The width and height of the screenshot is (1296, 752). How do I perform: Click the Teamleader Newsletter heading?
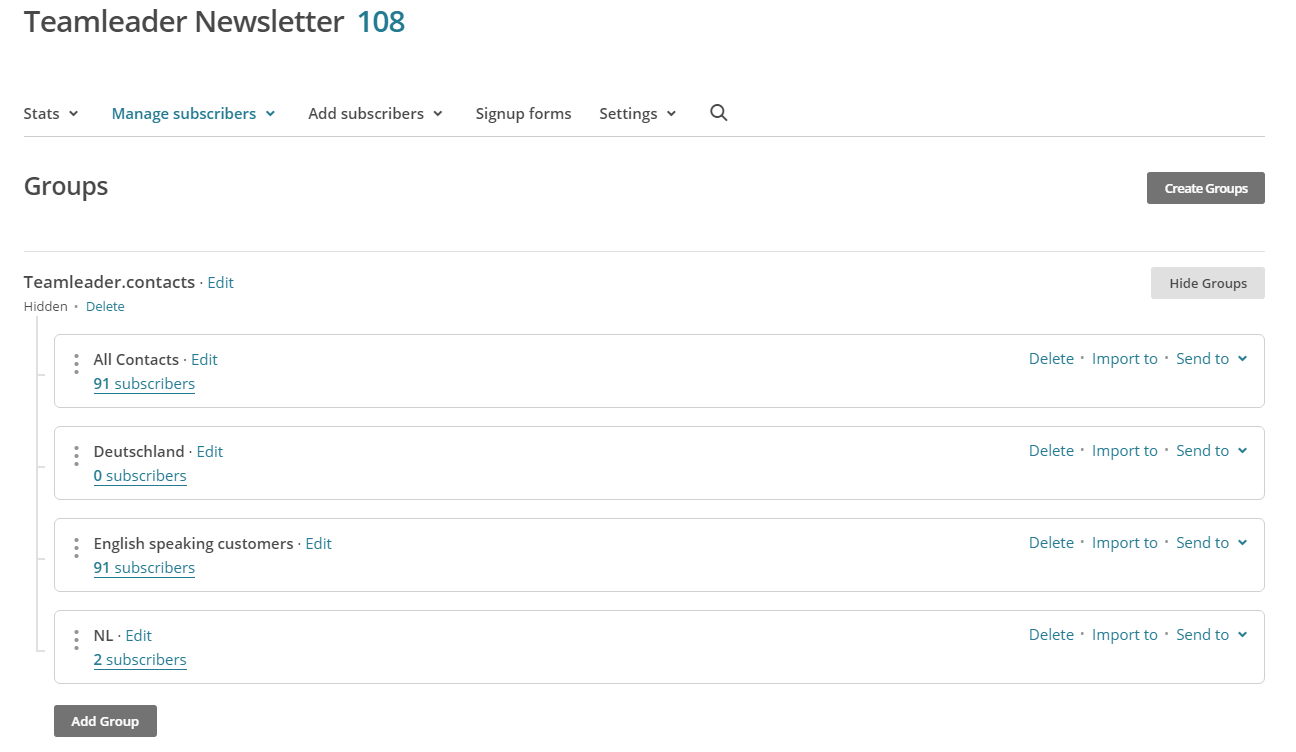pos(184,22)
